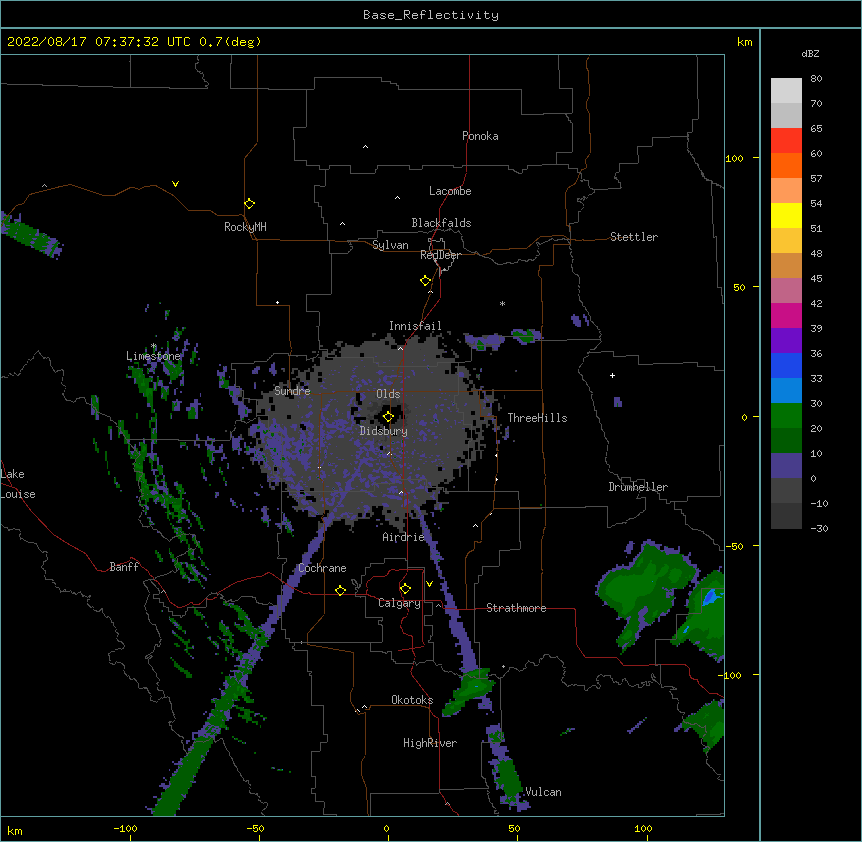
Task: Click the HighRiver label
Action: [430, 743]
